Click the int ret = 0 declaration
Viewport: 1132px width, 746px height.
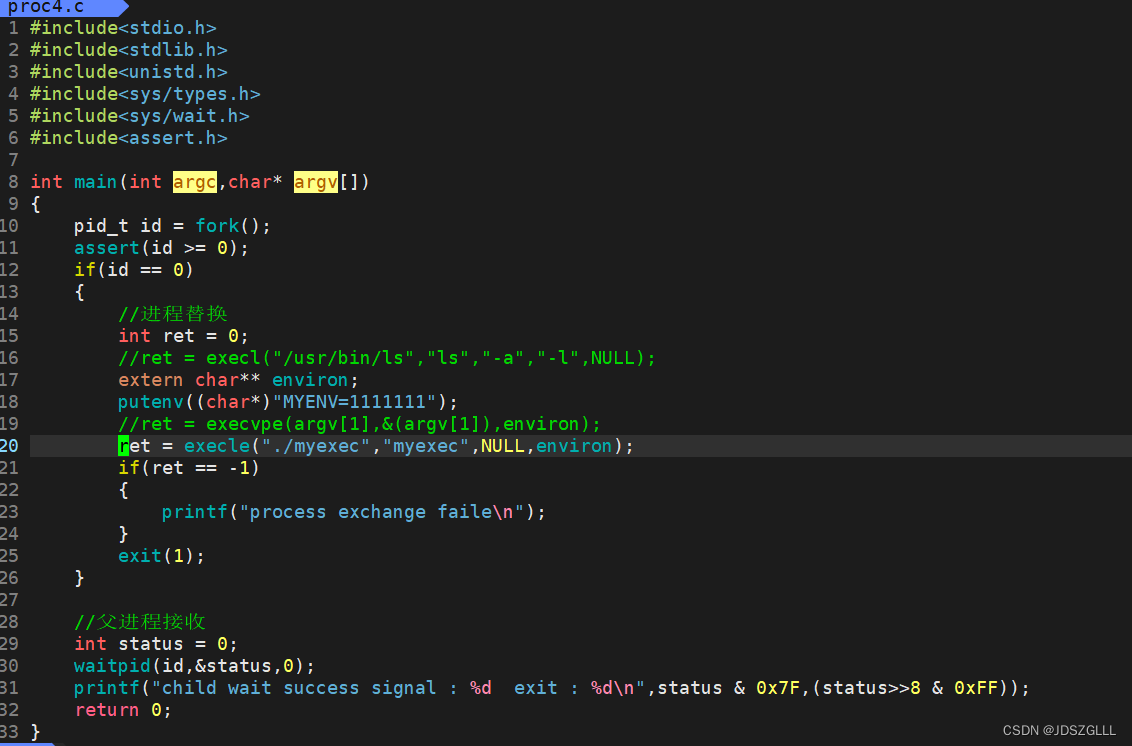[183, 336]
